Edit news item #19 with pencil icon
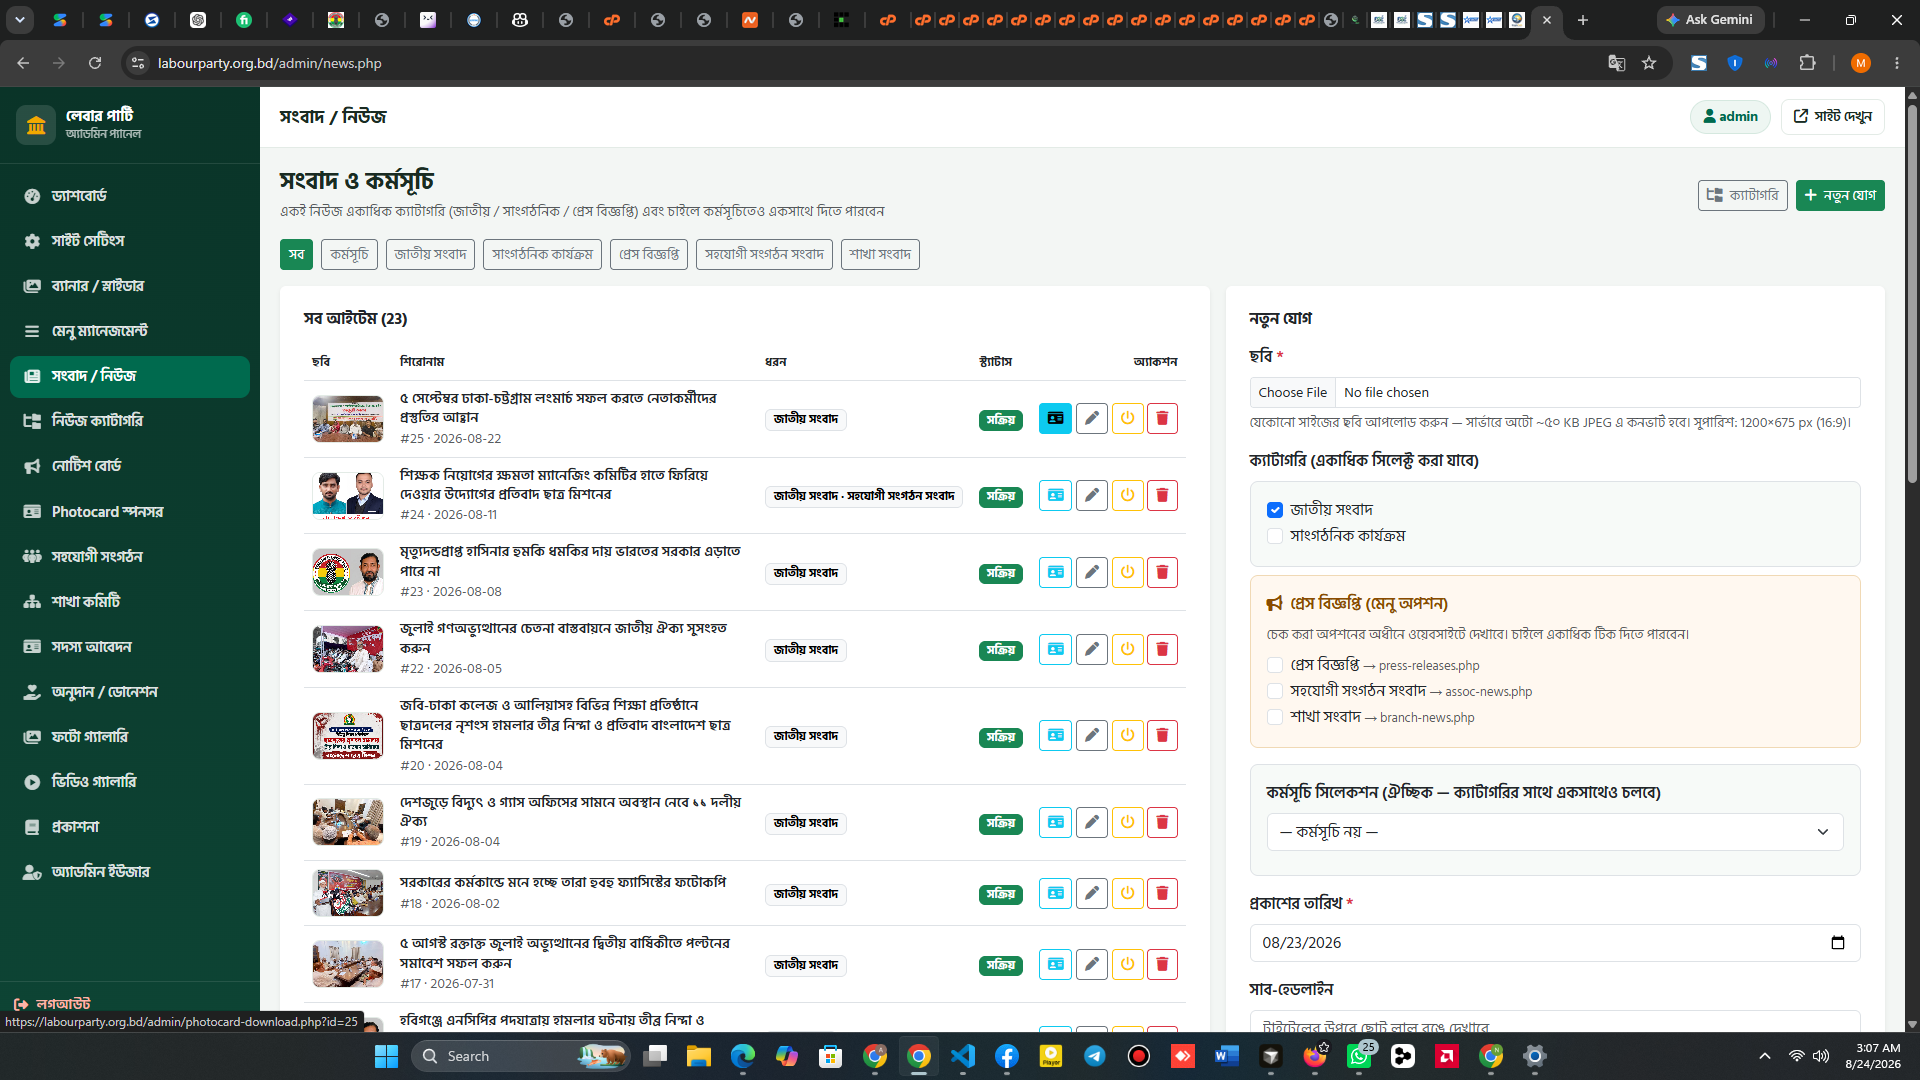This screenshot has height=1080, width=1920. [x=1091, y=822]
